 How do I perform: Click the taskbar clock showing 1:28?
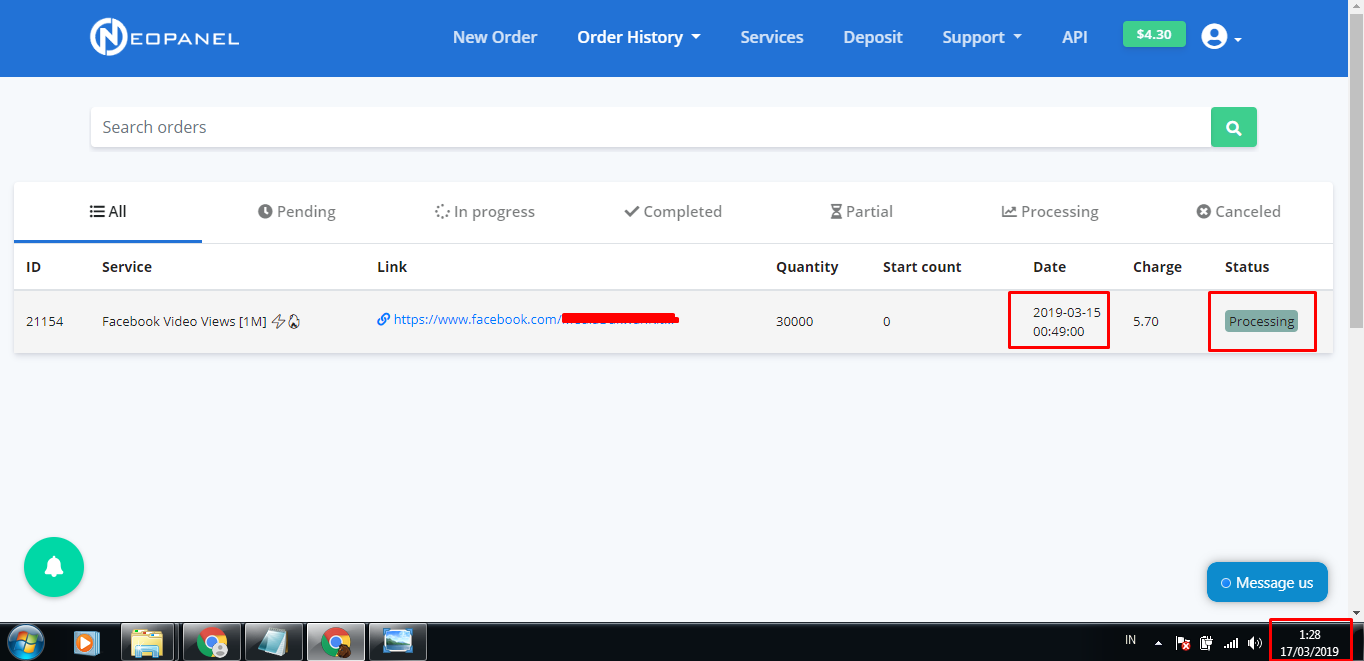(x=1309, y=643)
